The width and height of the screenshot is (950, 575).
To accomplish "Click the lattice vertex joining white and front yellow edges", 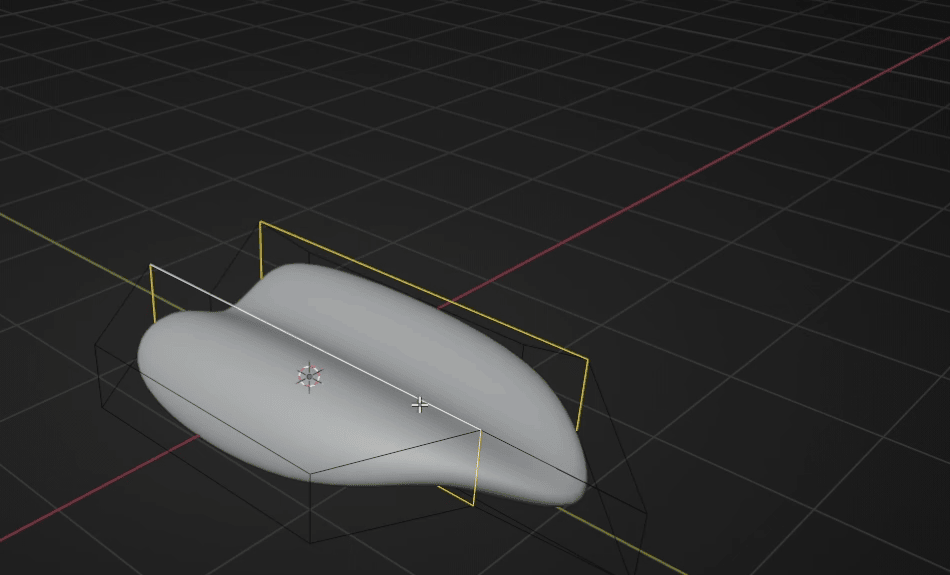I will click(482, 430).
